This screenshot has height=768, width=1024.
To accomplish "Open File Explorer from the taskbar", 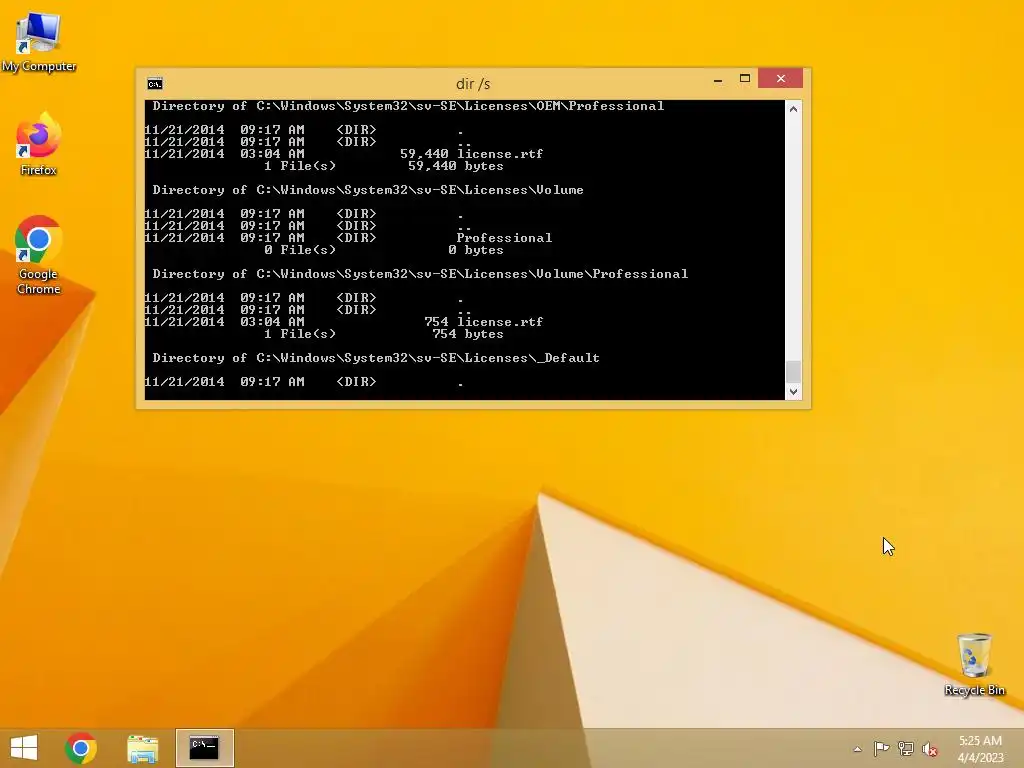I will point(142,748).
